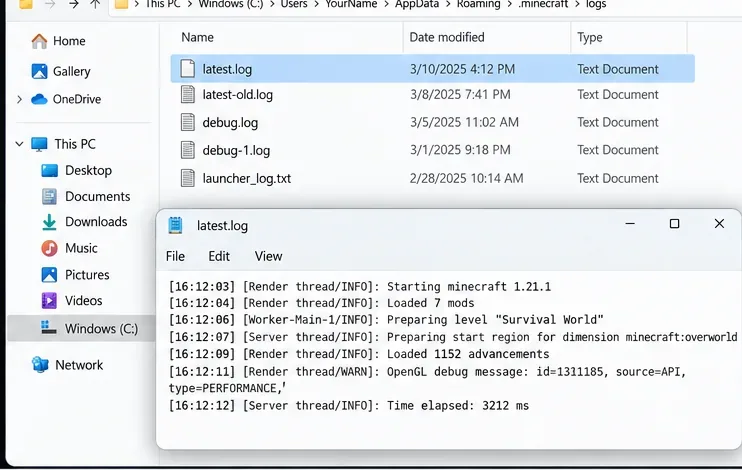742x470 pixels.
Task: Select the launcher_log.txt file name
Action: 247,178
